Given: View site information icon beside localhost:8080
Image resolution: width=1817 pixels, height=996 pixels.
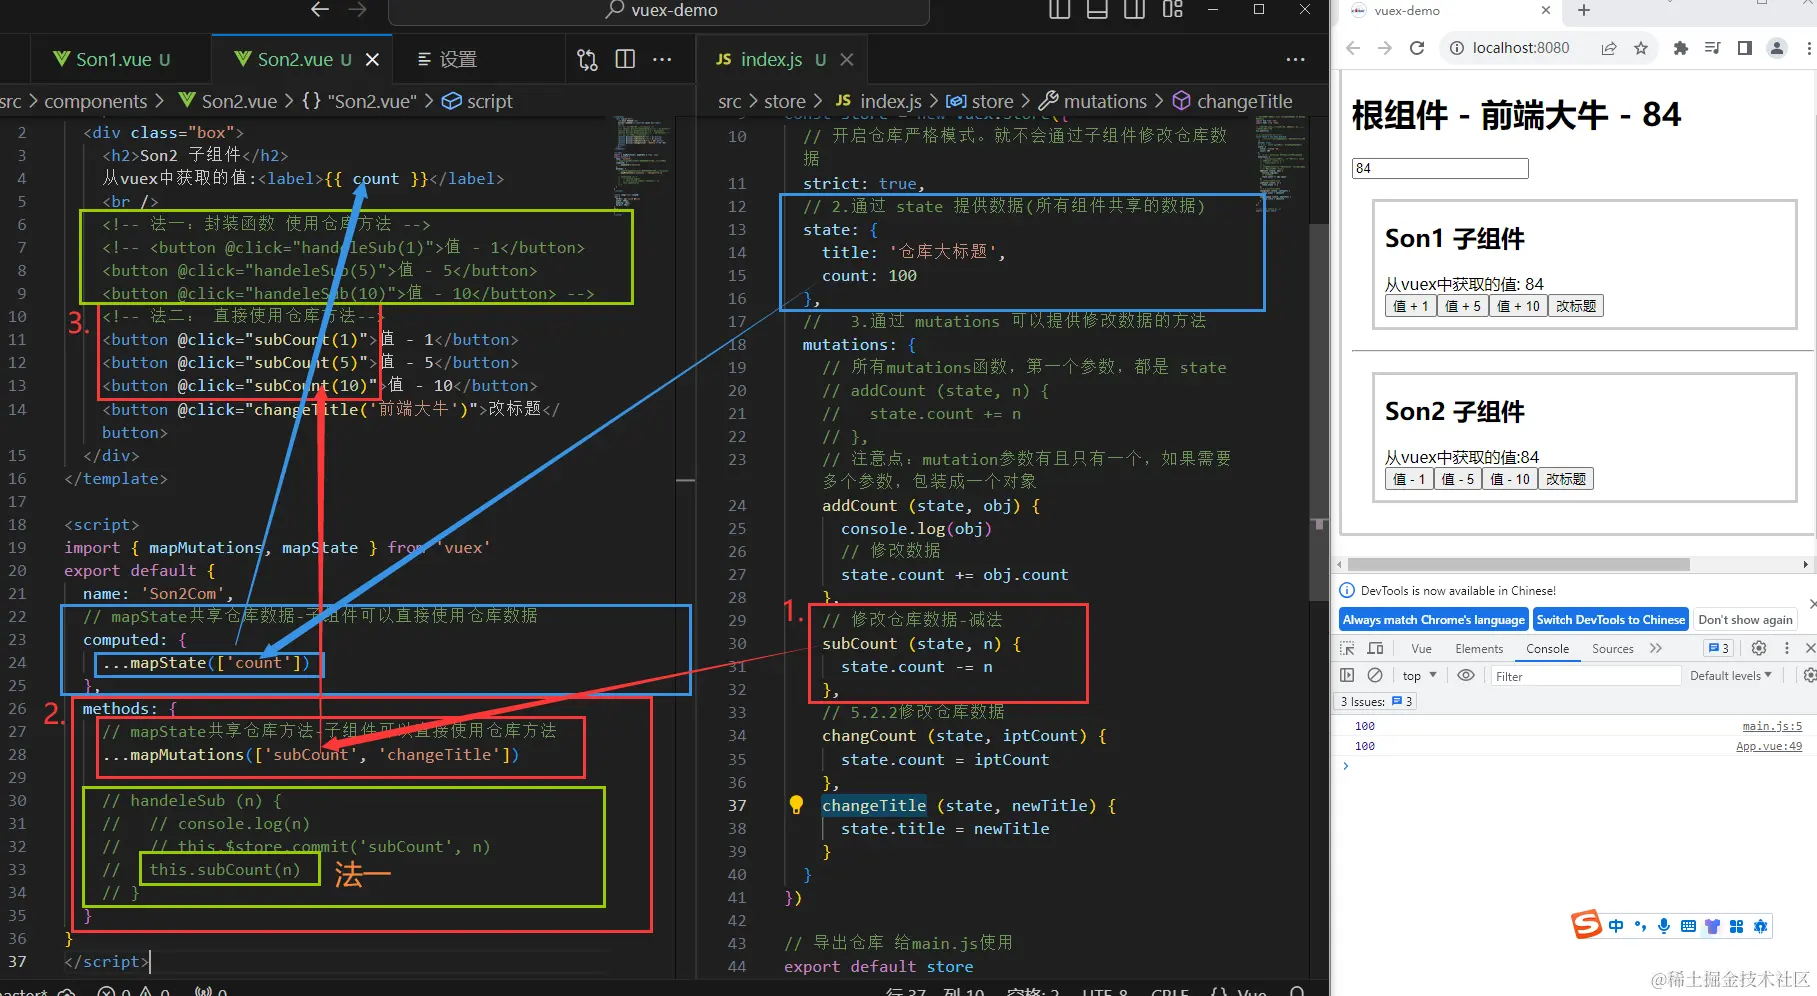Looking at the screenshot, I should point(1457,48).
